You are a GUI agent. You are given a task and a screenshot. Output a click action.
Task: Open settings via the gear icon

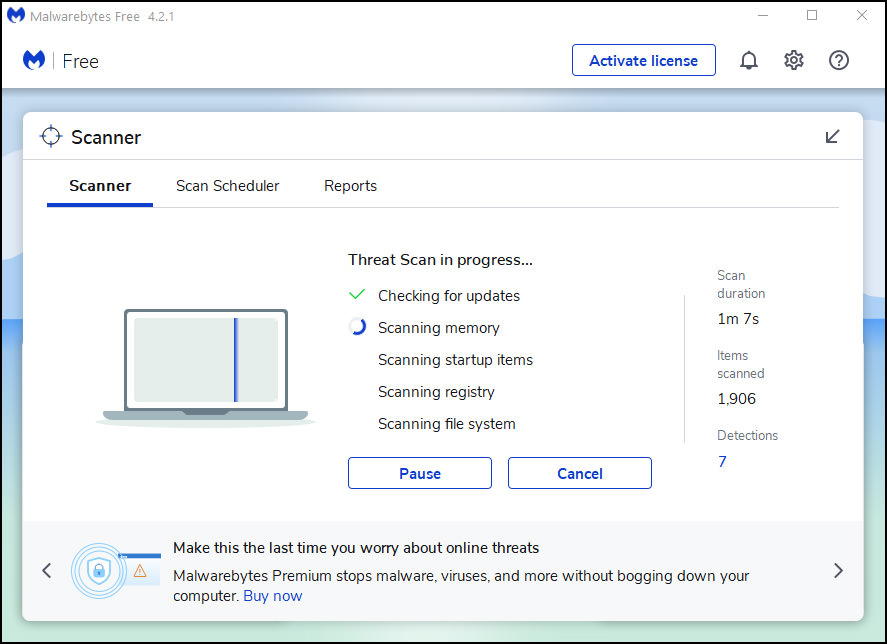793,60
